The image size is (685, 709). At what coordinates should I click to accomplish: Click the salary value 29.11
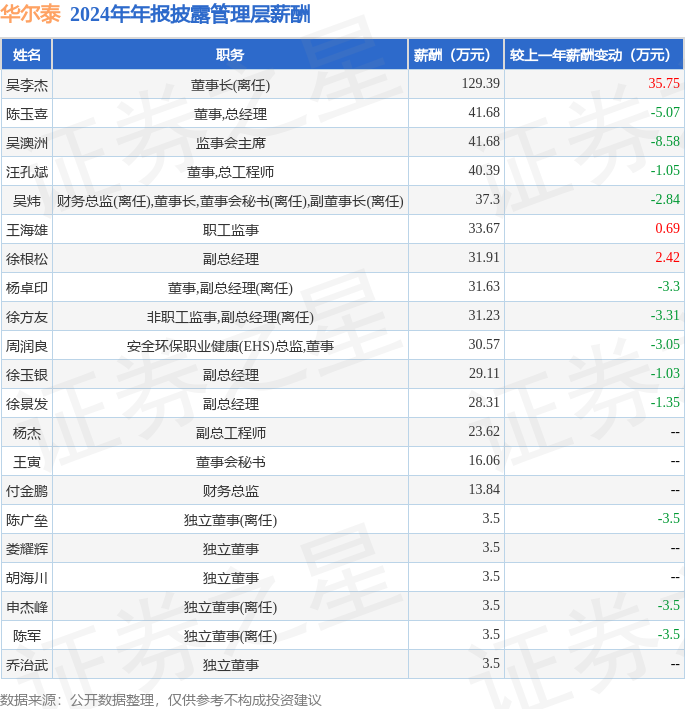click(484, 373)
